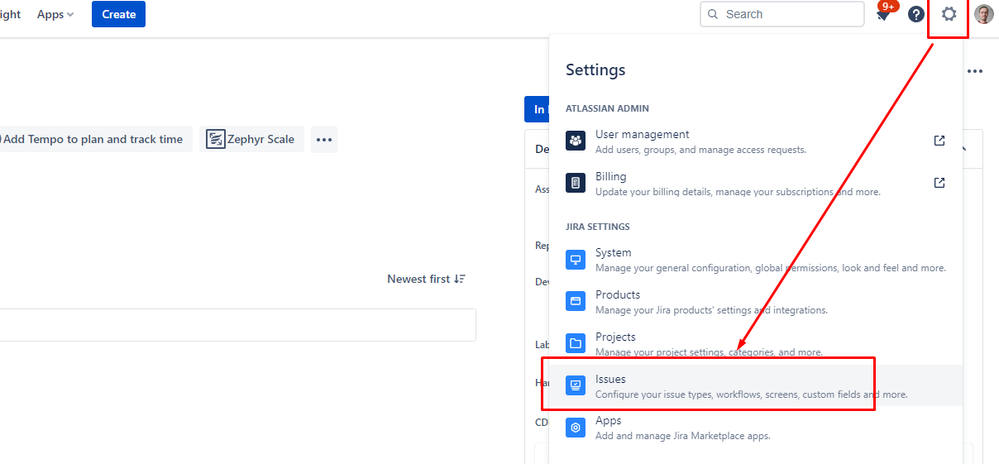Screen dimensions: 999x464
Task: Focus the Search input field
Action: click(x=782, y=14)
